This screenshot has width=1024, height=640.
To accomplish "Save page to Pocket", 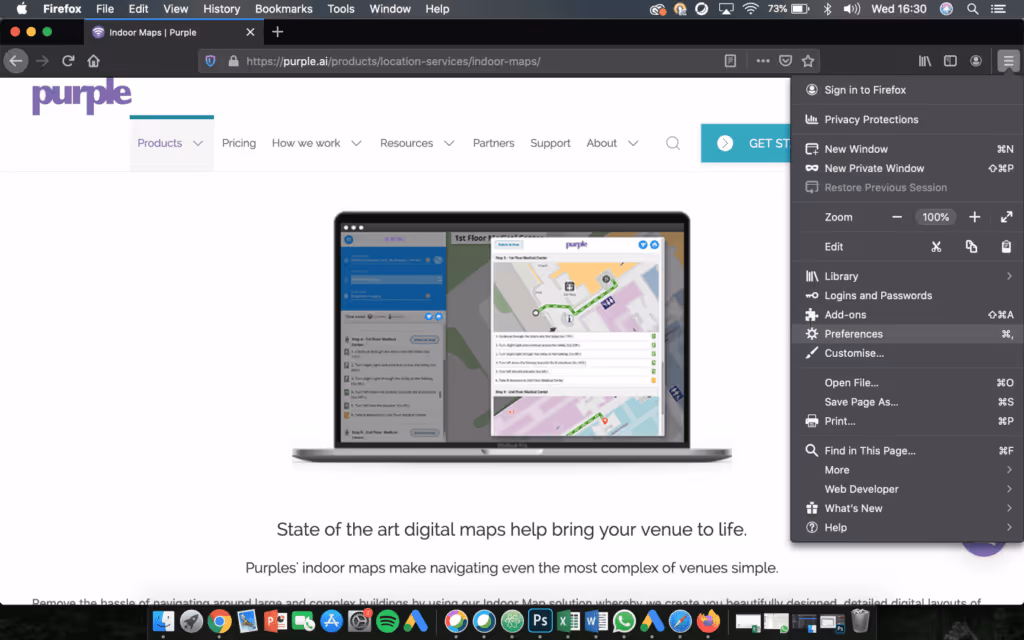I will click(786, 61).
